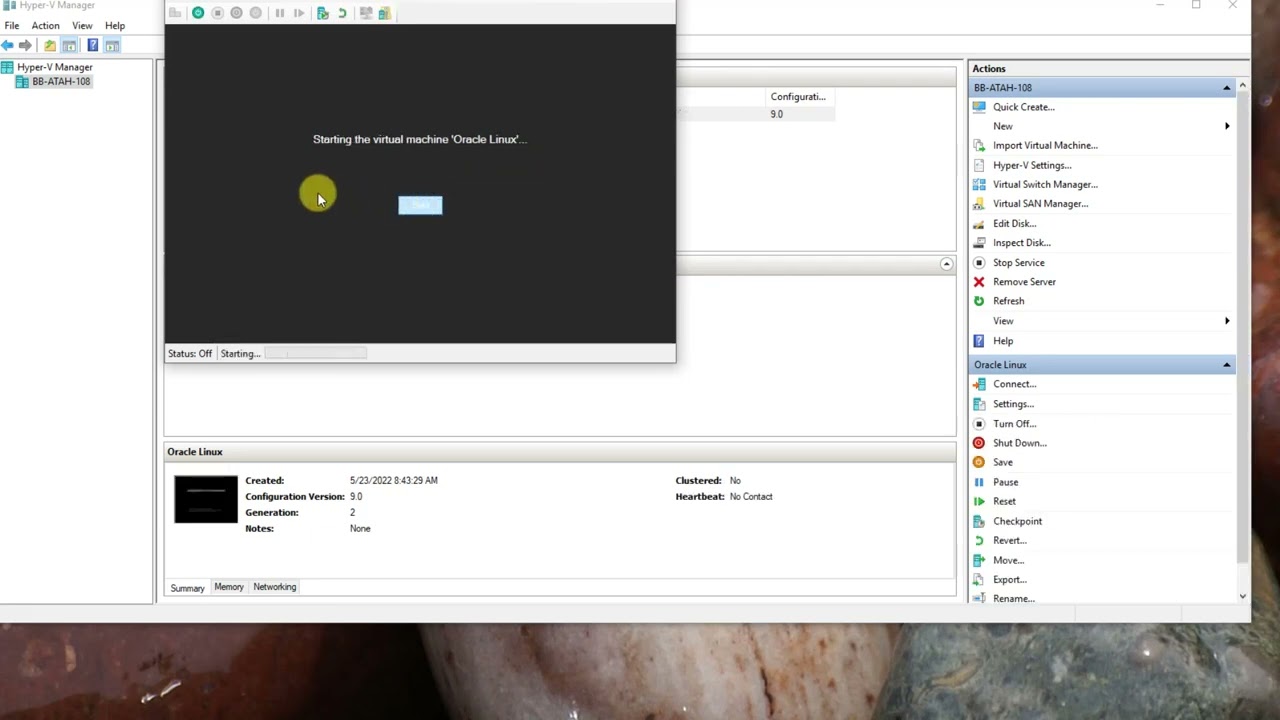
Task: Open Virtual Switch Manager
Action: [1045, 185]
